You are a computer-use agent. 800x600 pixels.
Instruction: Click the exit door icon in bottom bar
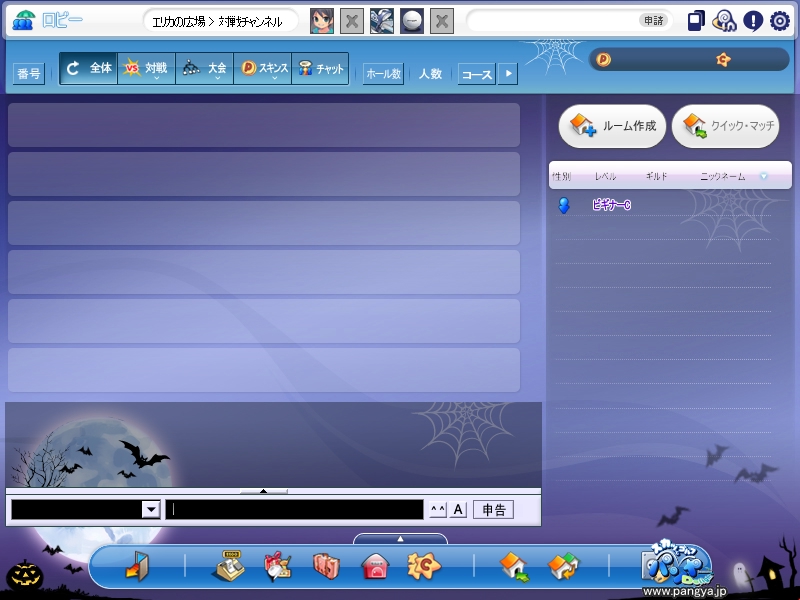pyautogui.click(x=137, y=566)
